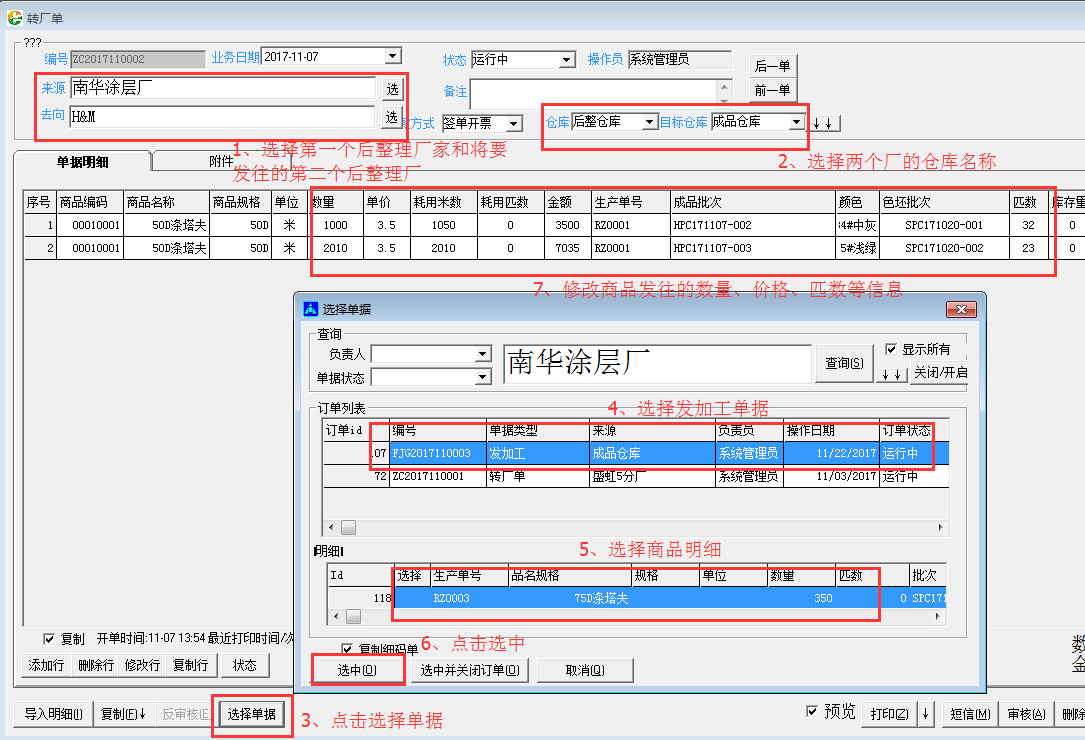
Task: Click the double-arrow button below 查询(S)
Action: click(x=892, y=374)
